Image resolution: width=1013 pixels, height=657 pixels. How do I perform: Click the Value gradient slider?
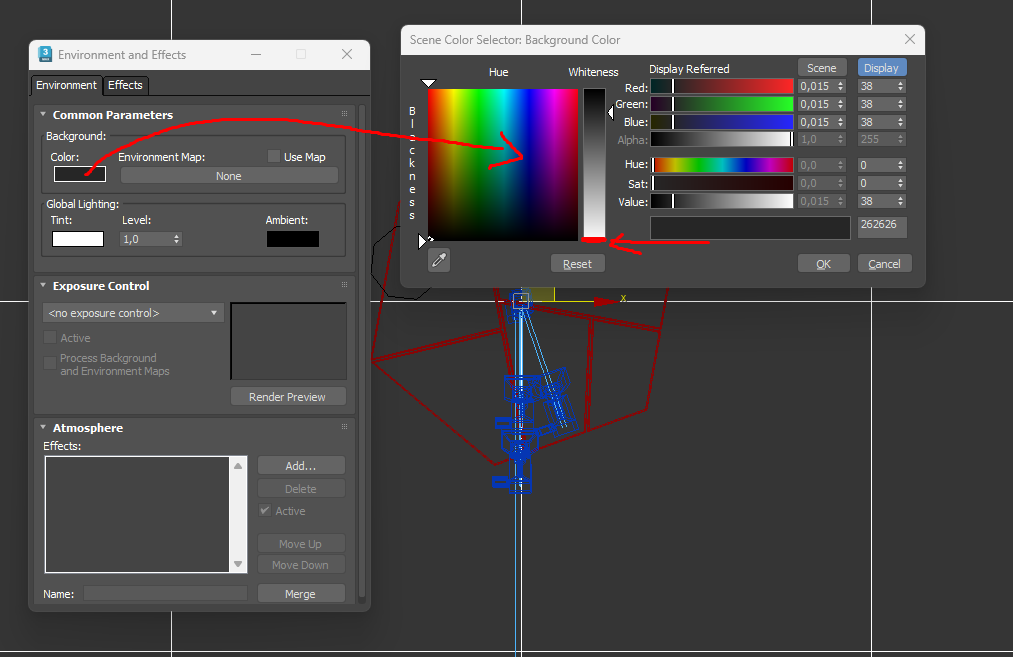[x=722, y=202]
